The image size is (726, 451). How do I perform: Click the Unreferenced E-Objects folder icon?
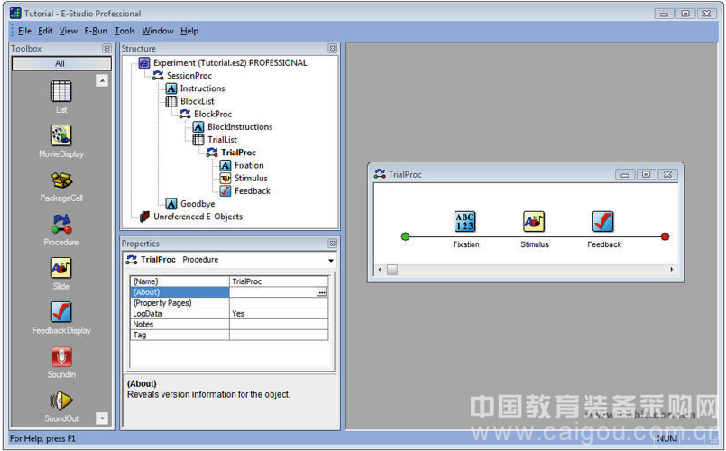[145, 216]
